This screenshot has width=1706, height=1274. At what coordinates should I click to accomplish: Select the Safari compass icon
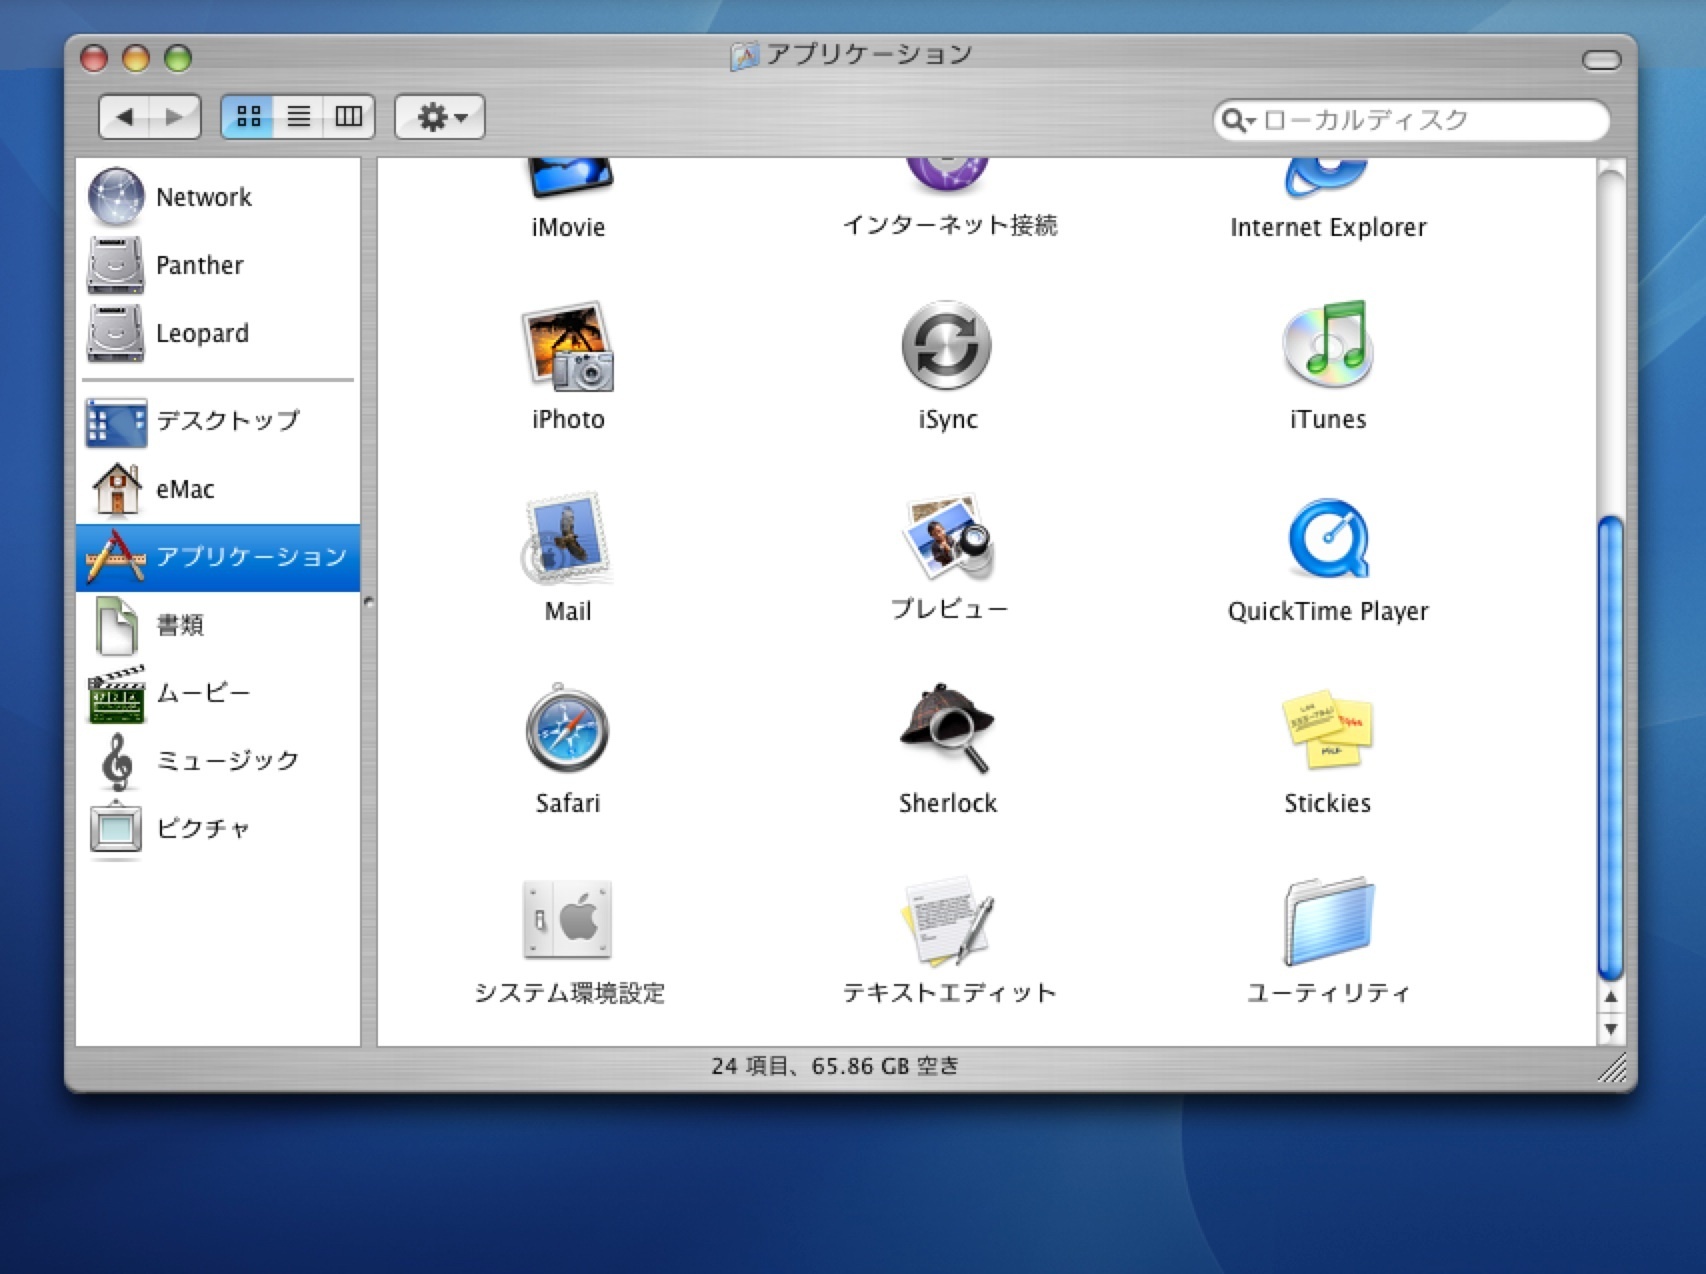point(567,729)
